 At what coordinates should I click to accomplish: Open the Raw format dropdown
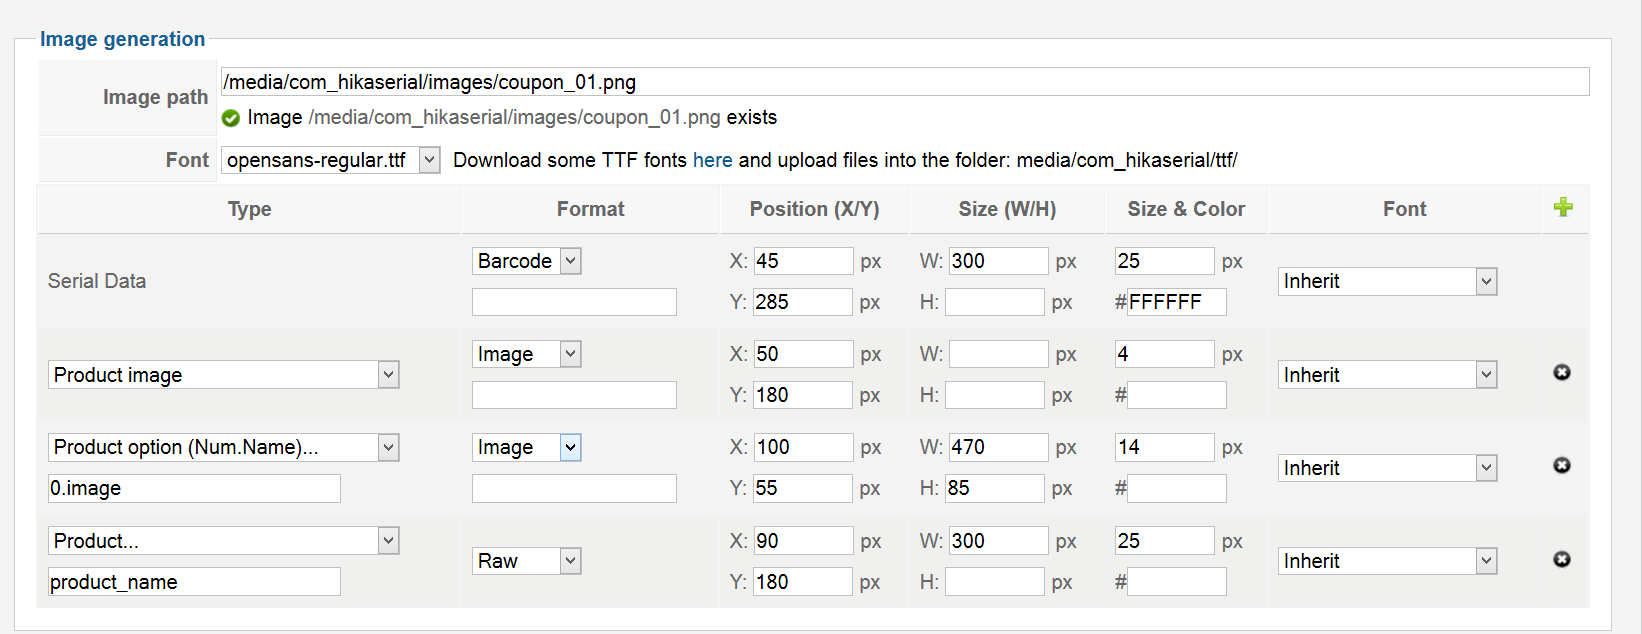527,561
